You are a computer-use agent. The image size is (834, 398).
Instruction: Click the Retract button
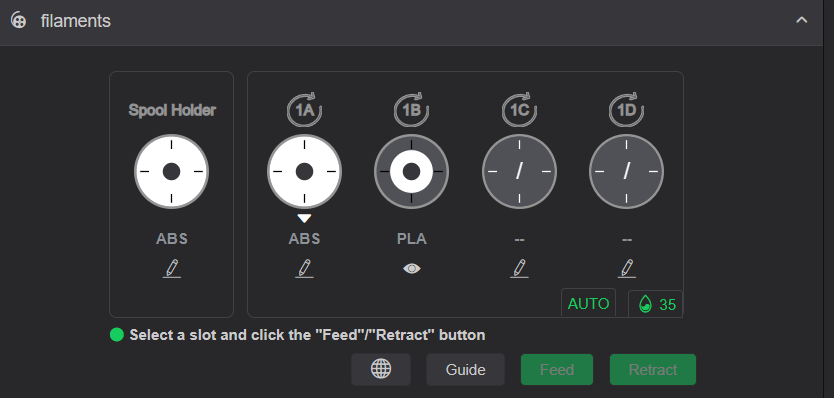653,369
